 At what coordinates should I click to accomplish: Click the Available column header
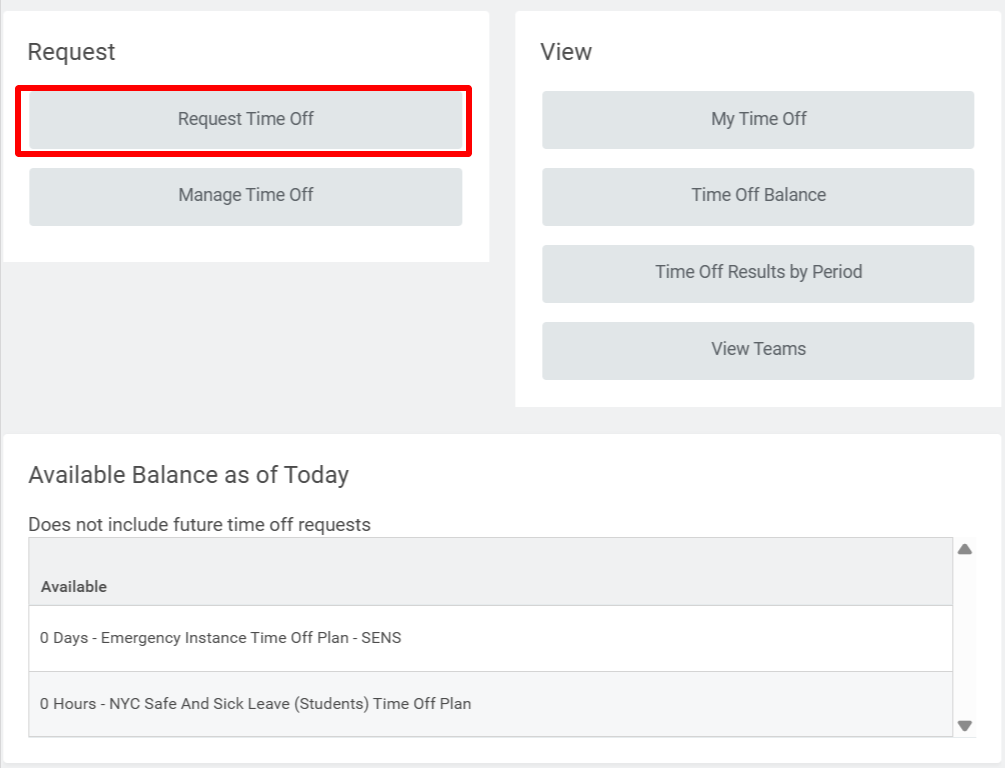point(74,587)
